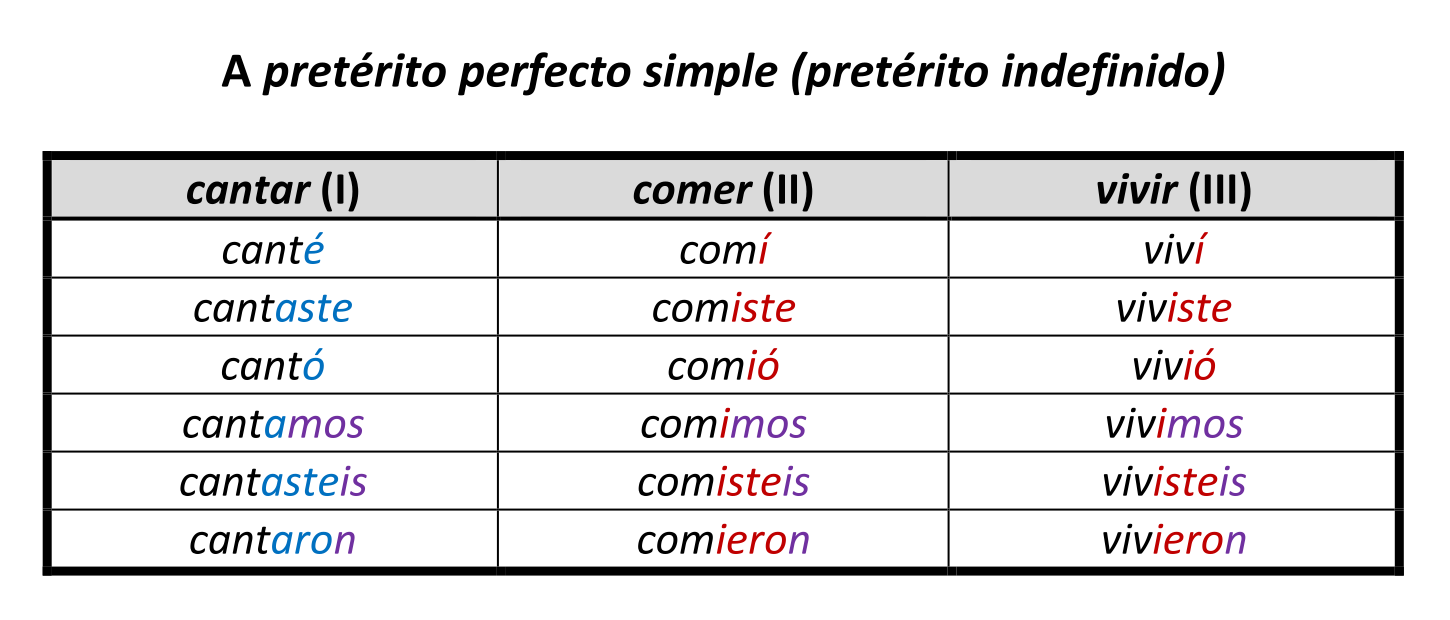Select the "cantó" conjugation cell
1450x620 pixels.
click(272, 366)
